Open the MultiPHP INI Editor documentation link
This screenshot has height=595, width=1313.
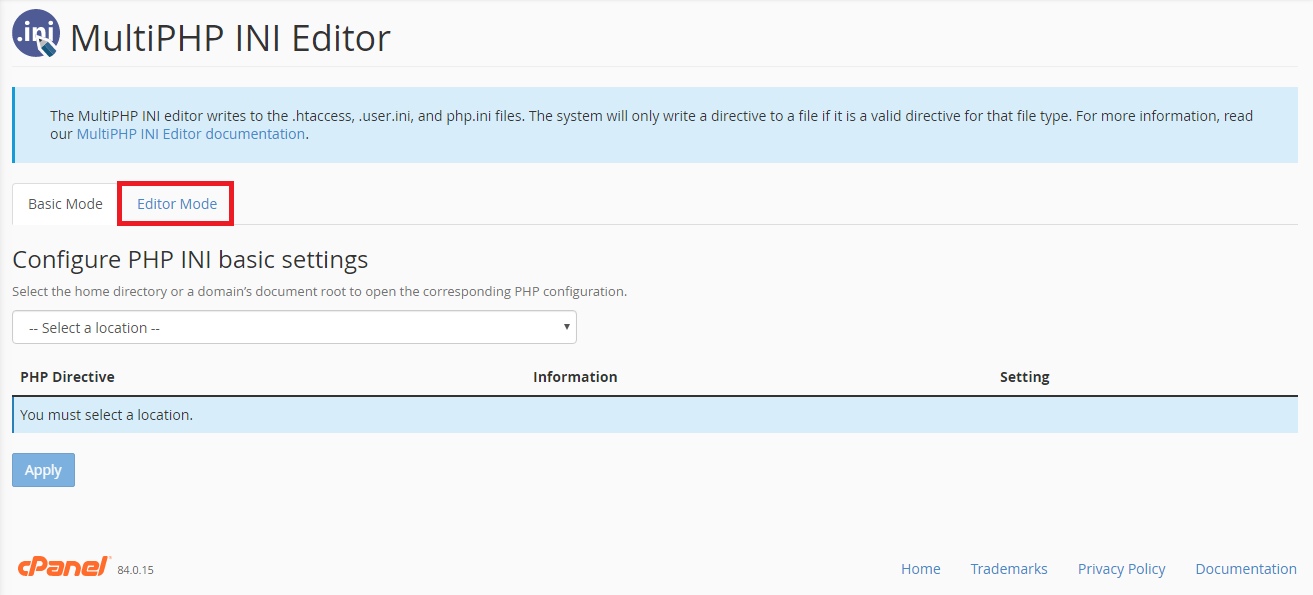tap(191, 134)
